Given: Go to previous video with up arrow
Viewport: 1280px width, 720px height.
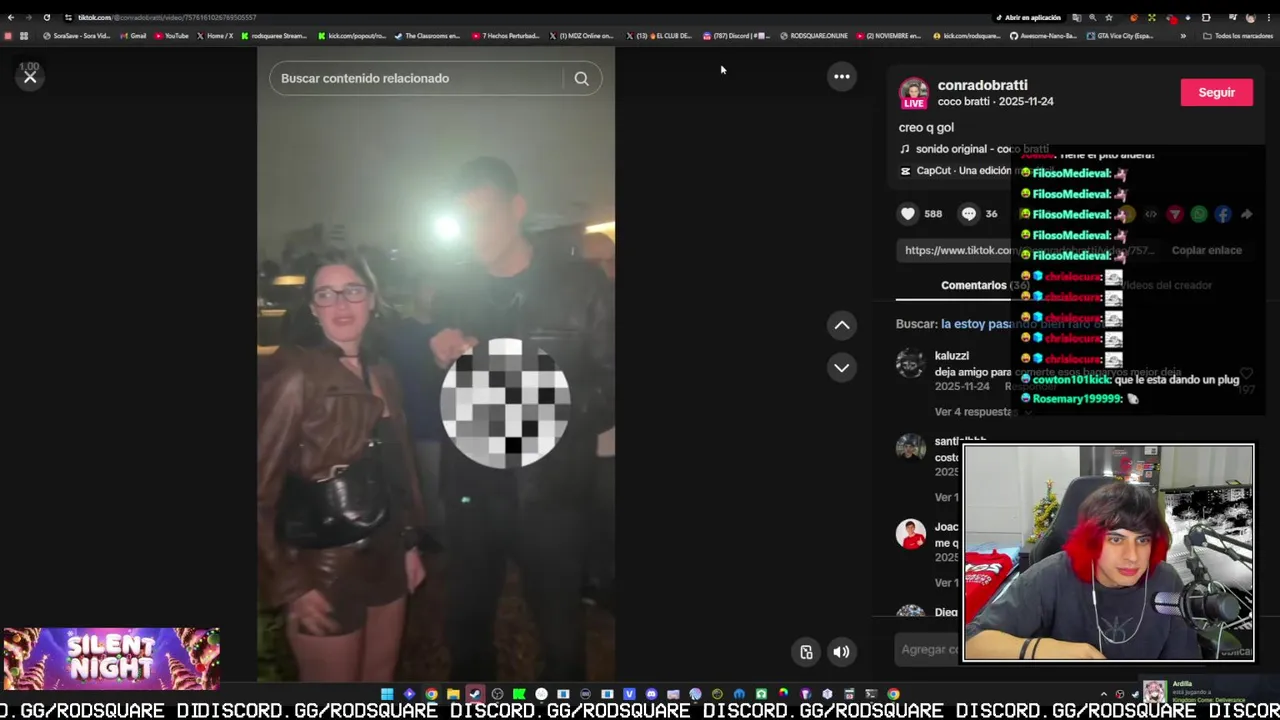Looking at the screenshot, I should click(842, 325).
